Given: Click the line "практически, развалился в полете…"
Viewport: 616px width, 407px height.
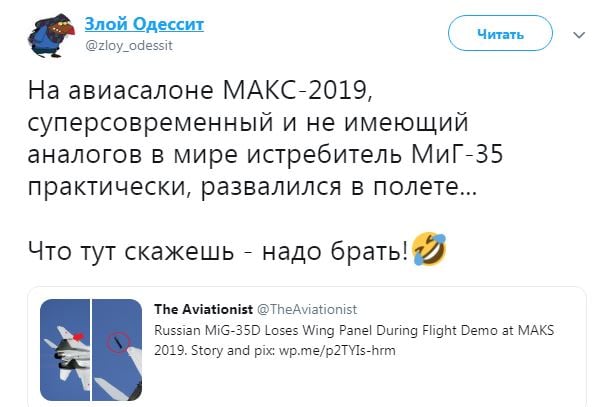Looking at the screenshot, I should coord(252,187).
